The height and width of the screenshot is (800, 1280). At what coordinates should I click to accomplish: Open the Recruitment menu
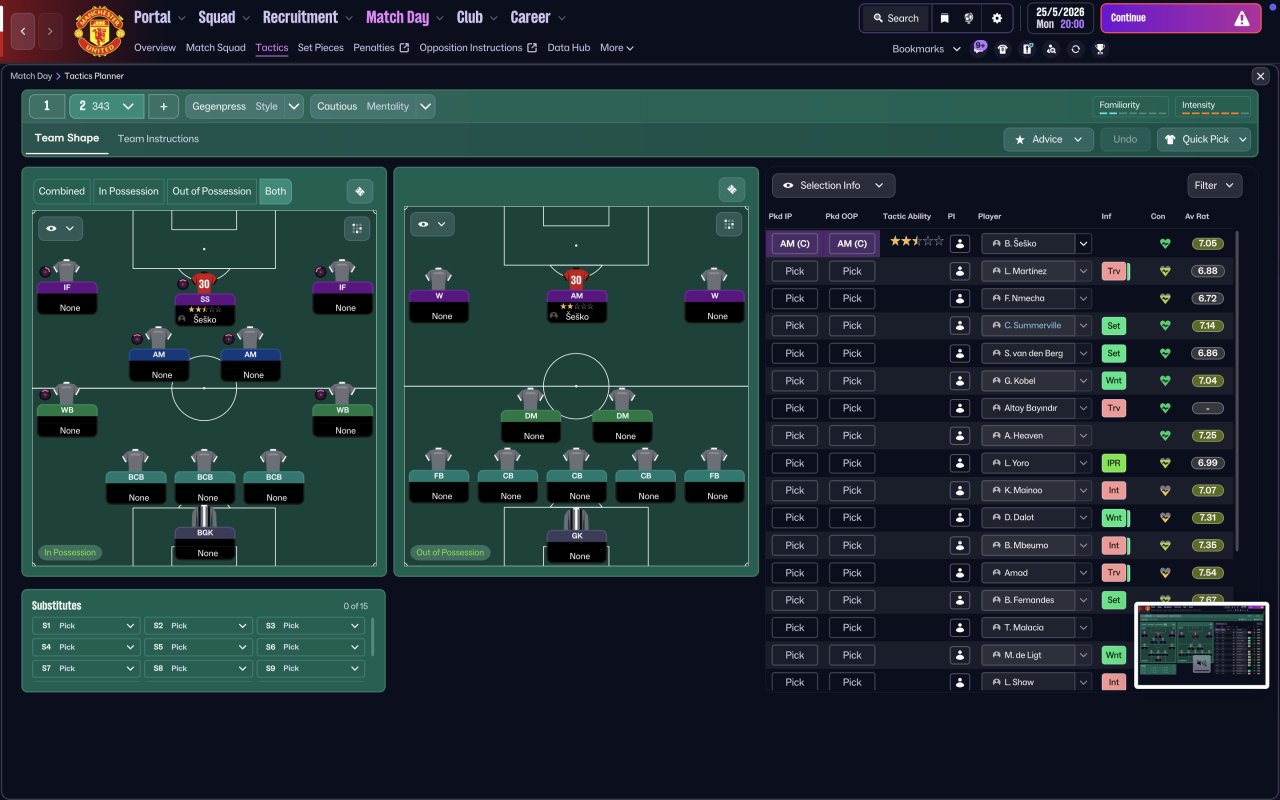point(308,17)
